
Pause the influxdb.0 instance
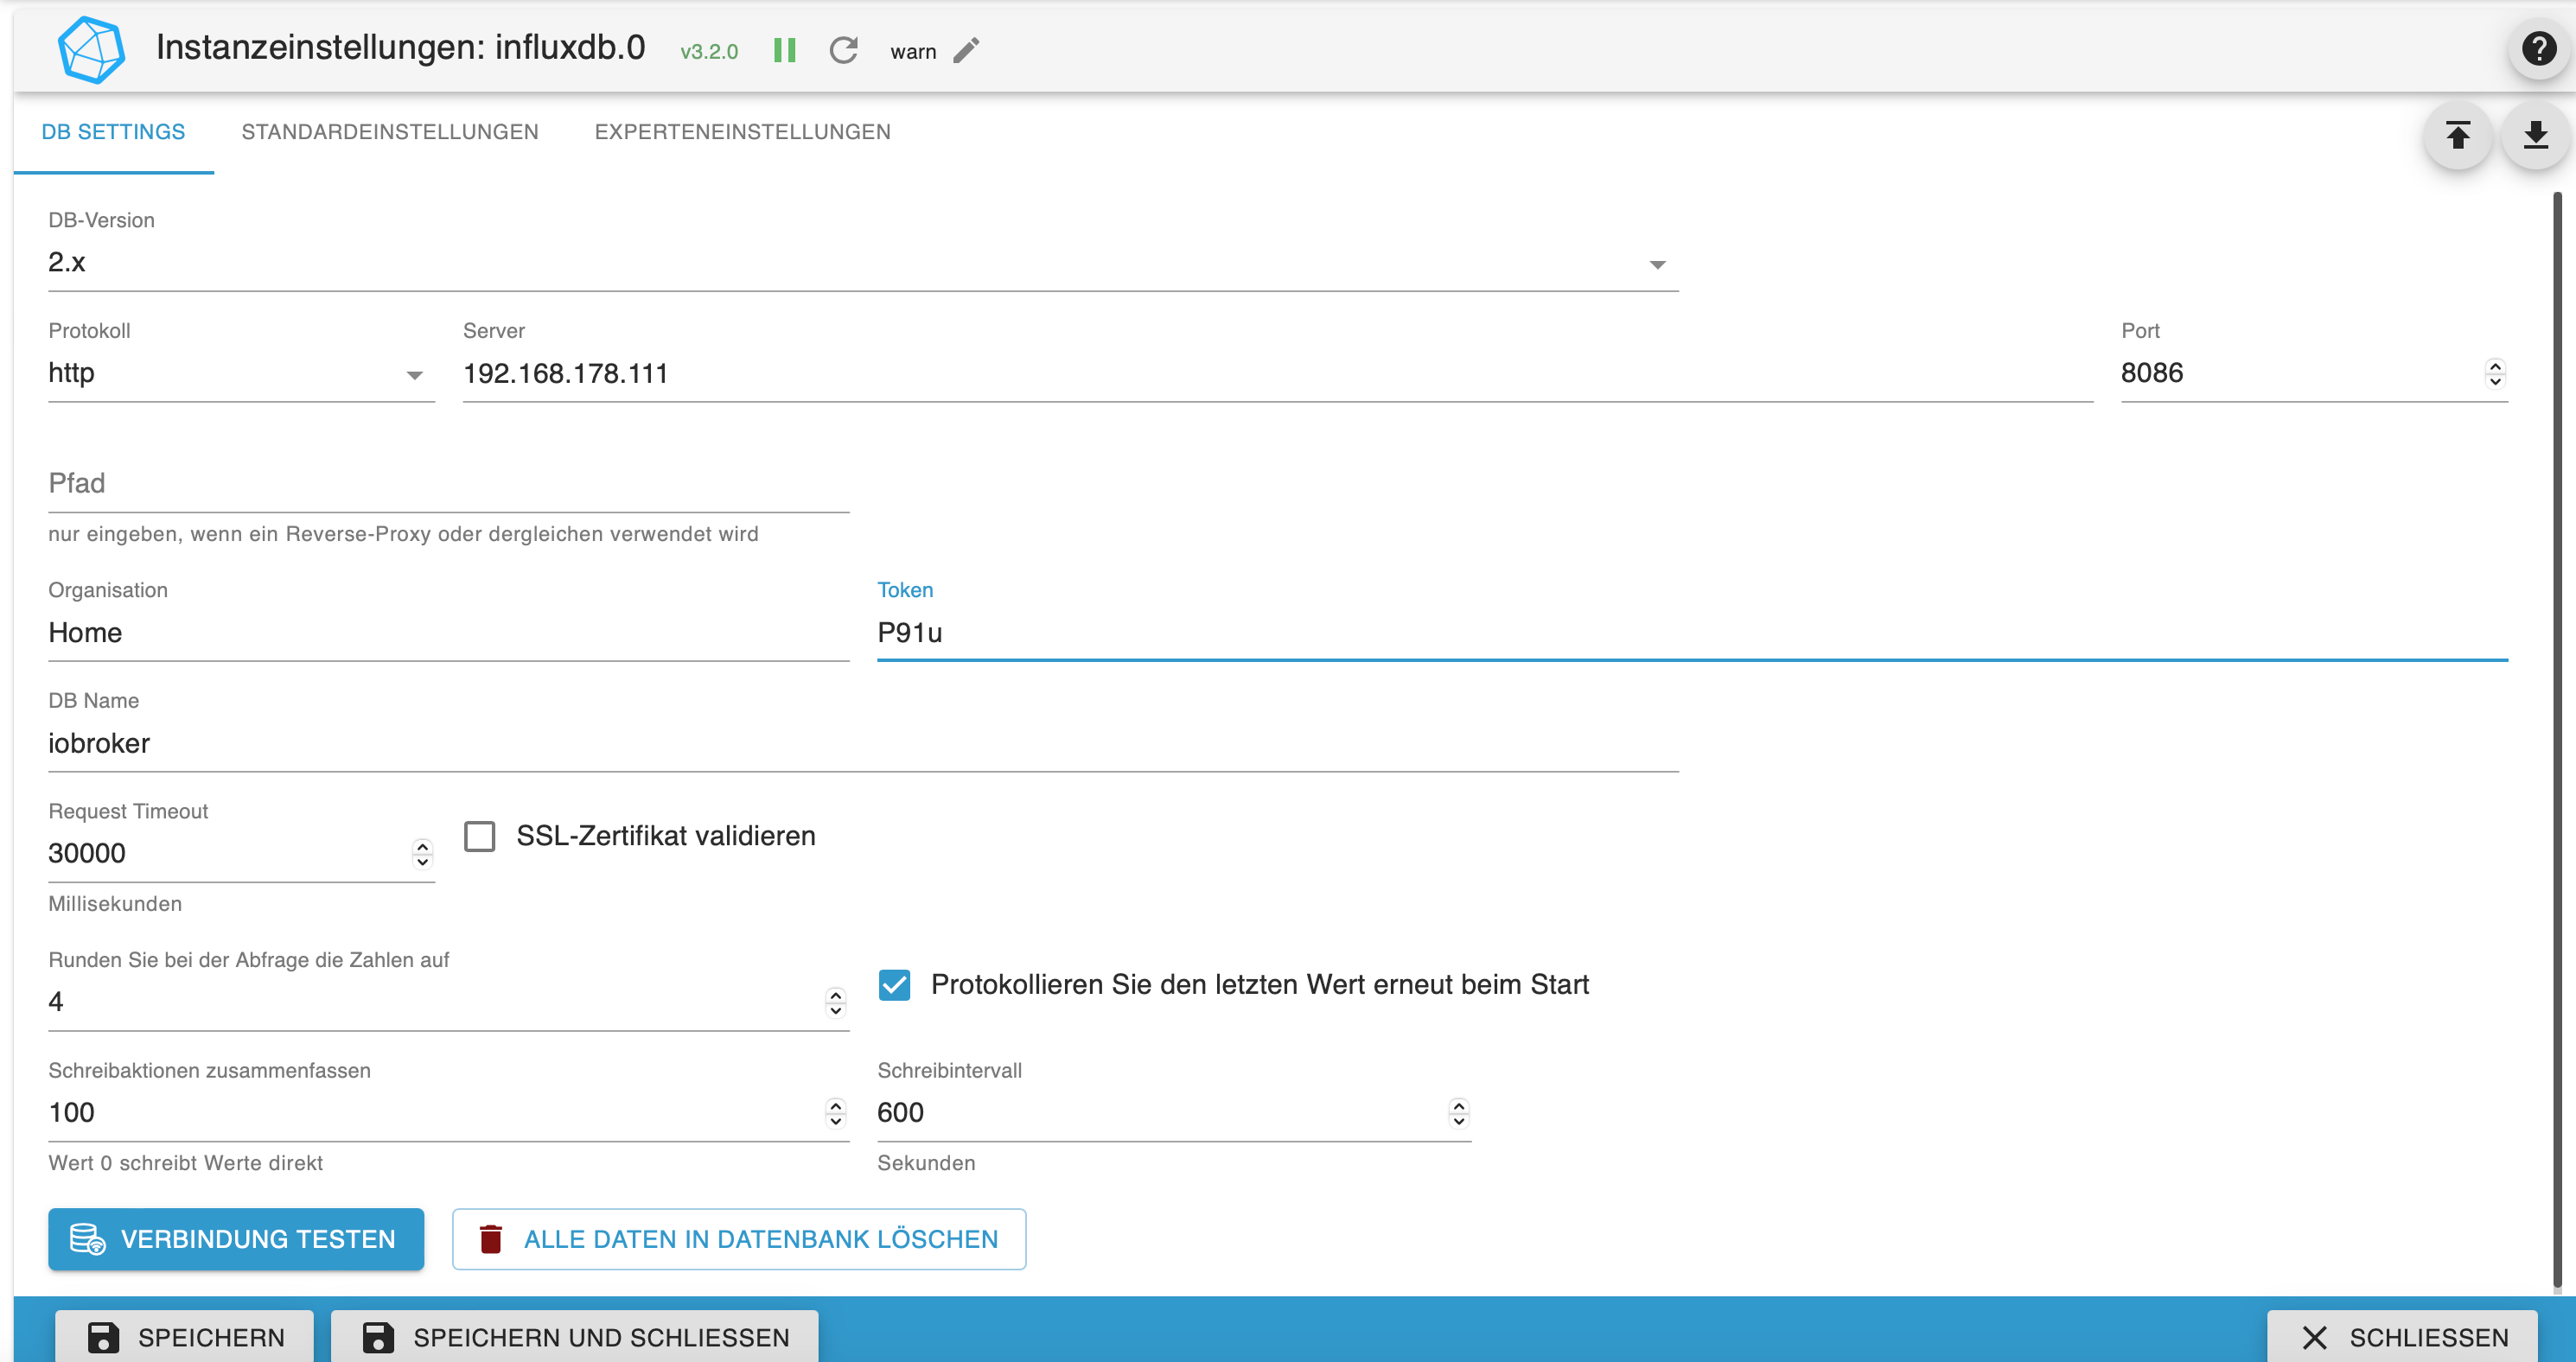click(x=784, y=50)
